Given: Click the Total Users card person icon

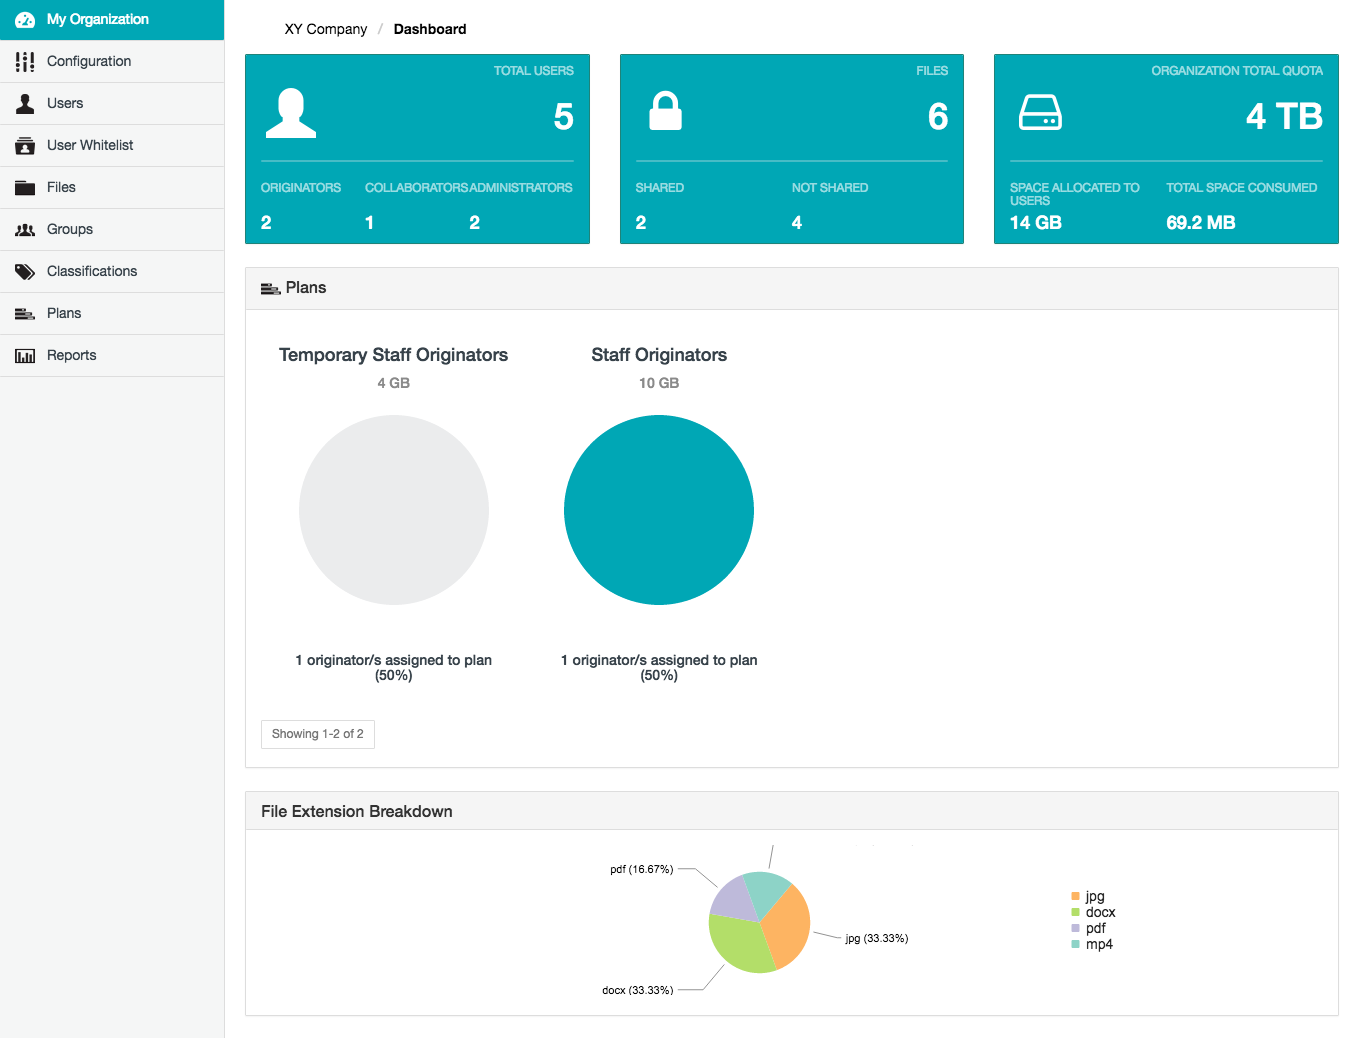Looking at the screenshot, I should click(290, 113).
